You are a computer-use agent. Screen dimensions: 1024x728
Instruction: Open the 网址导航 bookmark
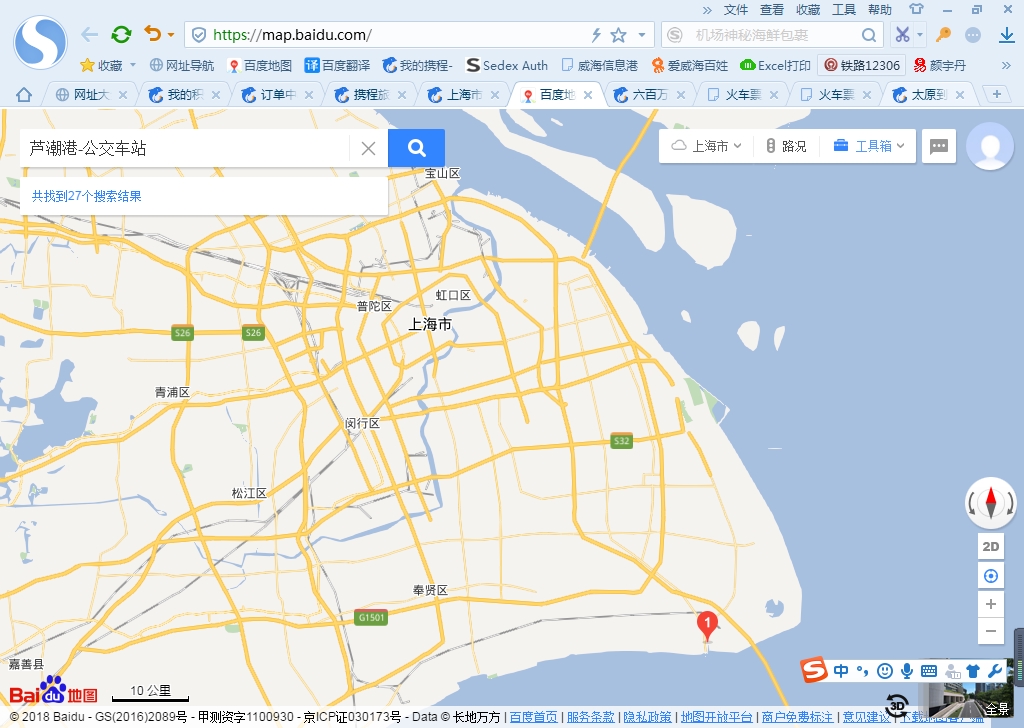point(182,65)
